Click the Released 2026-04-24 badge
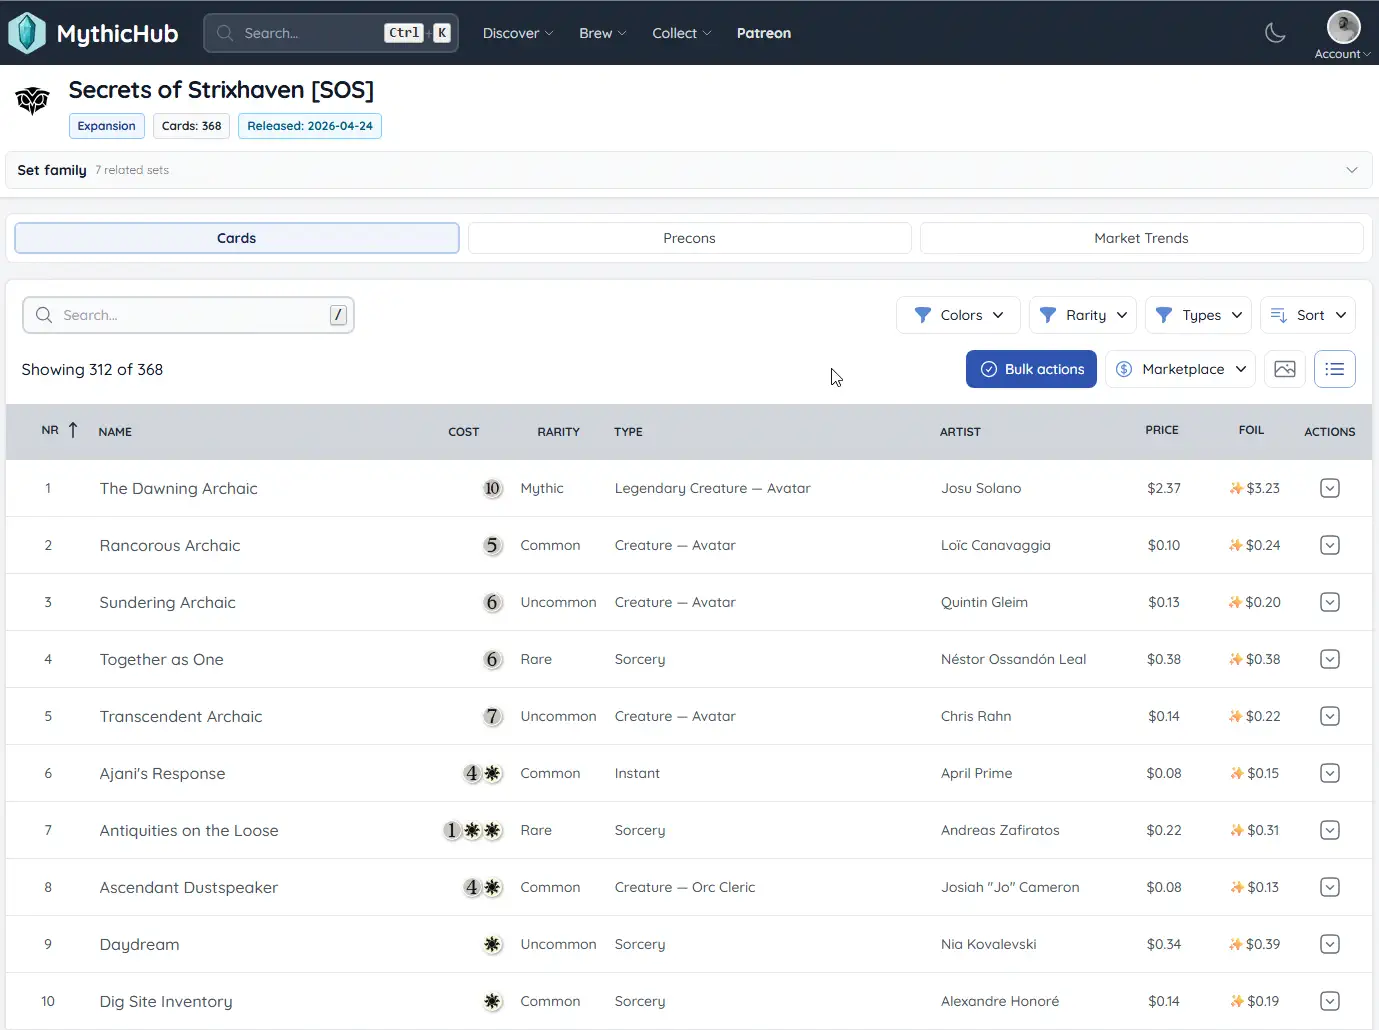This screenshot has width=1379, height=1030. pyautogui.click(x=310, y=126)
